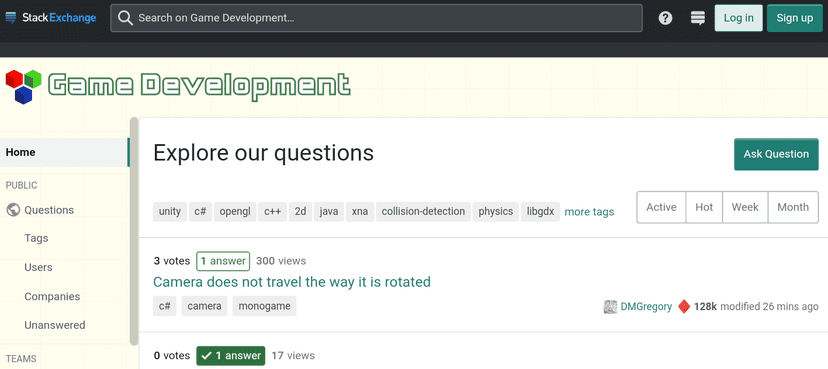828x369 pixels.
Task: Open Users in the left sidebar
Action: coord(38,267)
